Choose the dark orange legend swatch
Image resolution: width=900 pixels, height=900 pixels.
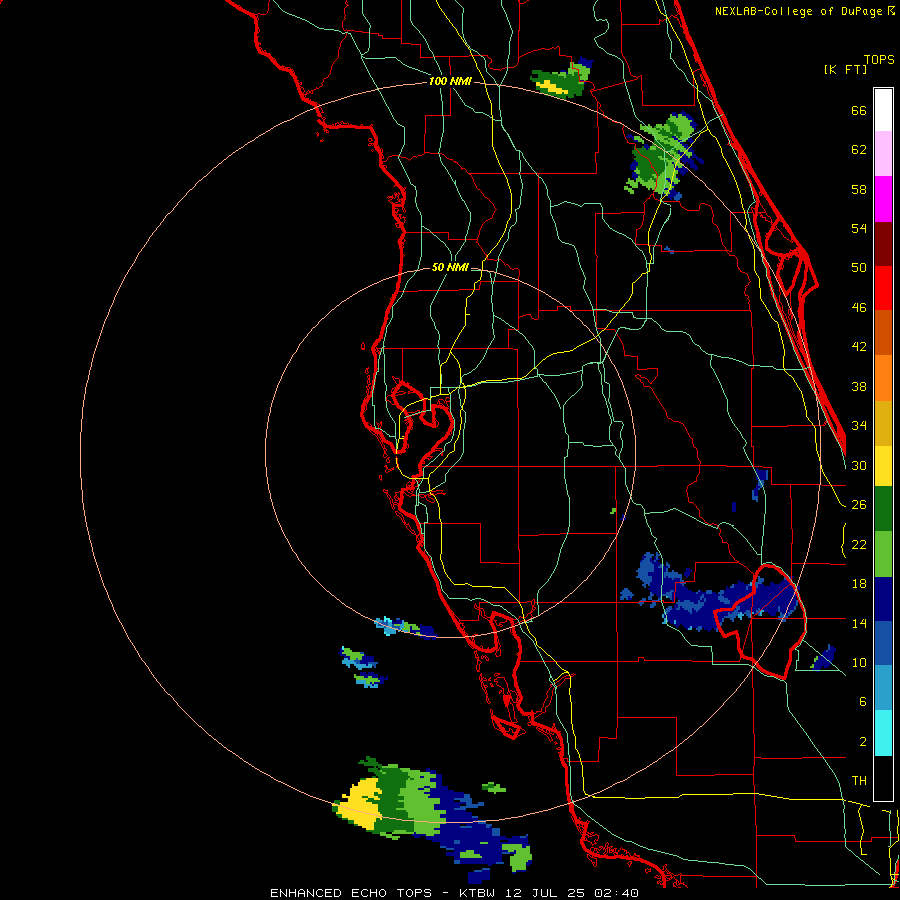883,333
